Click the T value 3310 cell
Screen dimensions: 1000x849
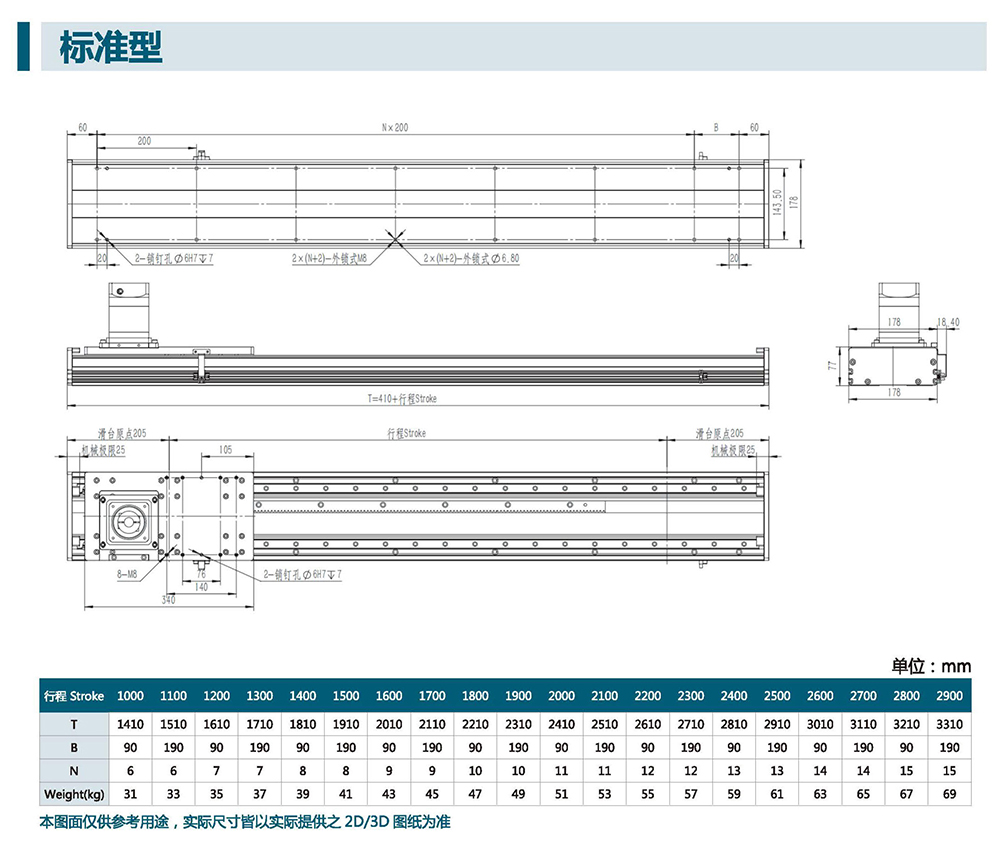click(949, 725)
